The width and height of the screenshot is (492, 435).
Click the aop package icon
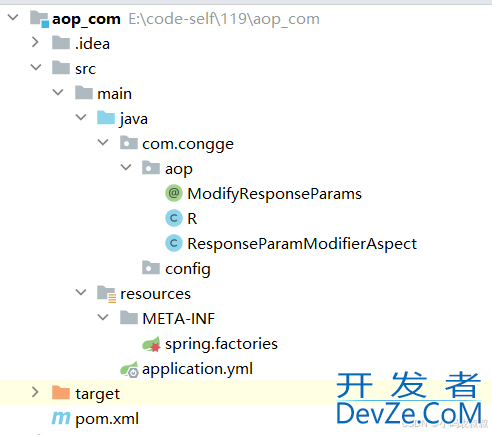pos(151,168)
